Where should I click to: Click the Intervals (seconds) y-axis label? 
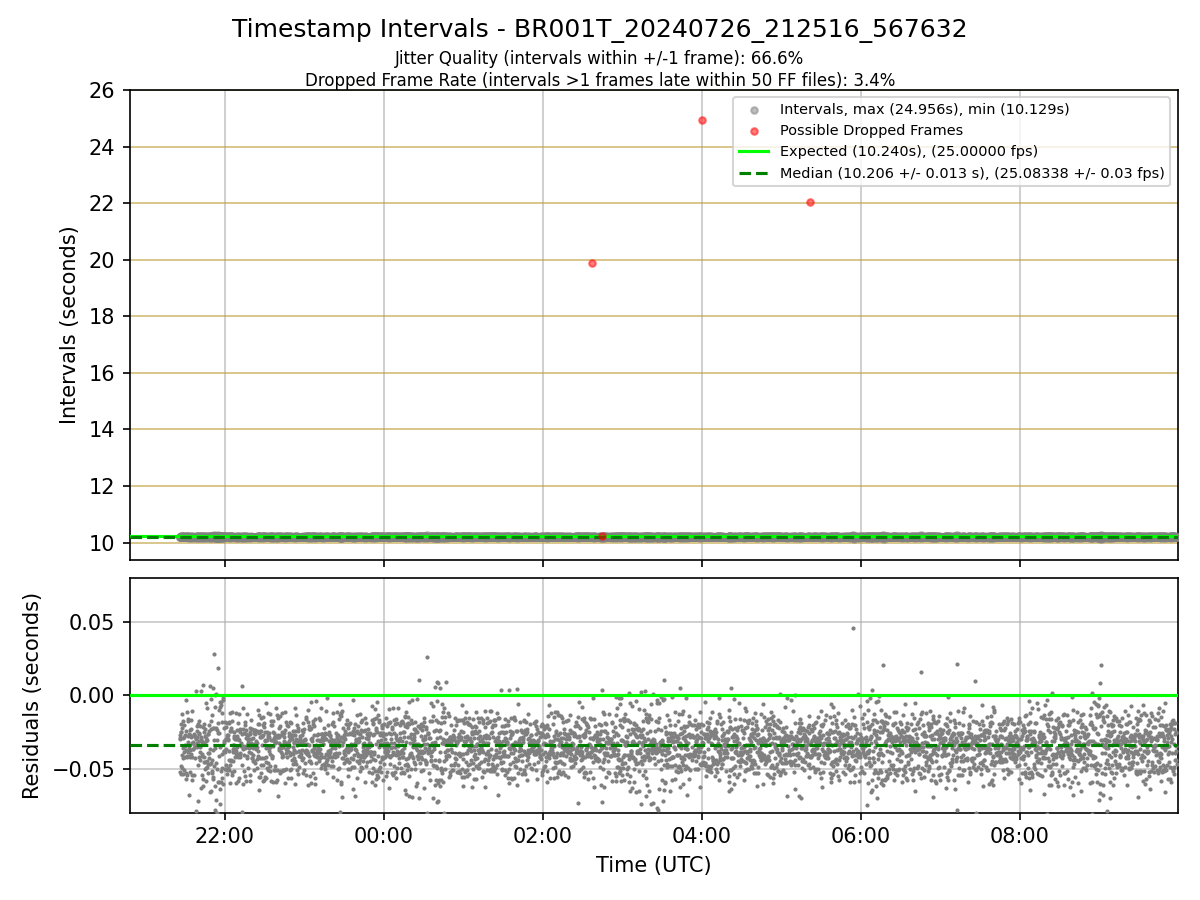tap(68, 325)
